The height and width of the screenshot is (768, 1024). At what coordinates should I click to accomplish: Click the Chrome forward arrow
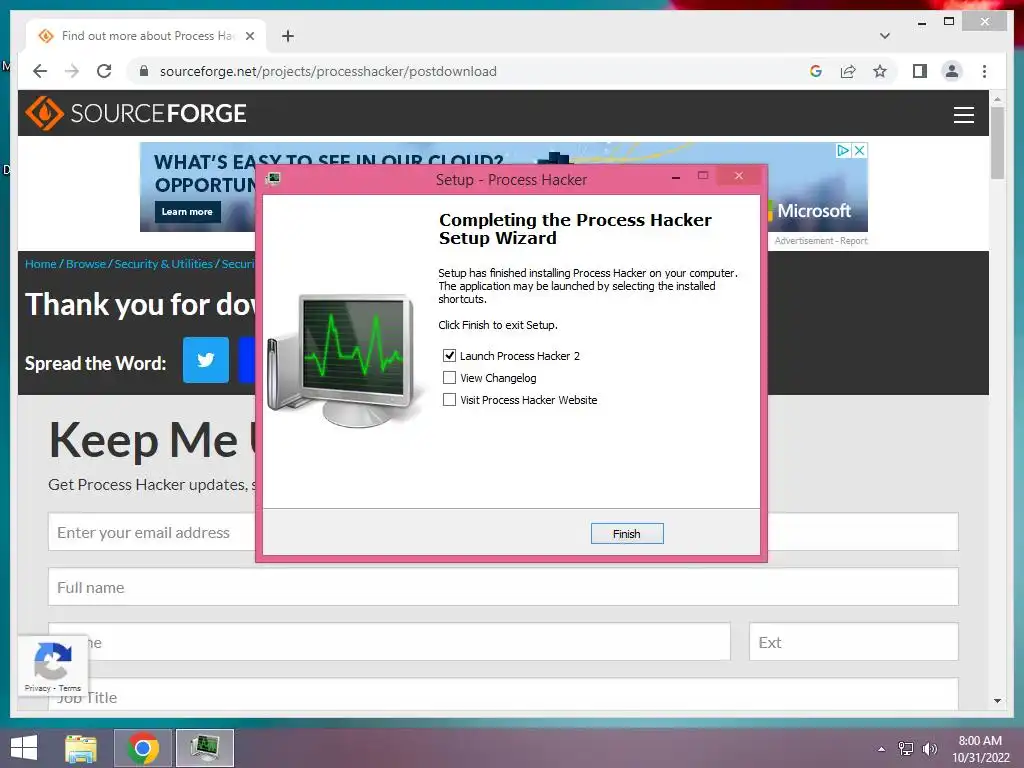72,71
